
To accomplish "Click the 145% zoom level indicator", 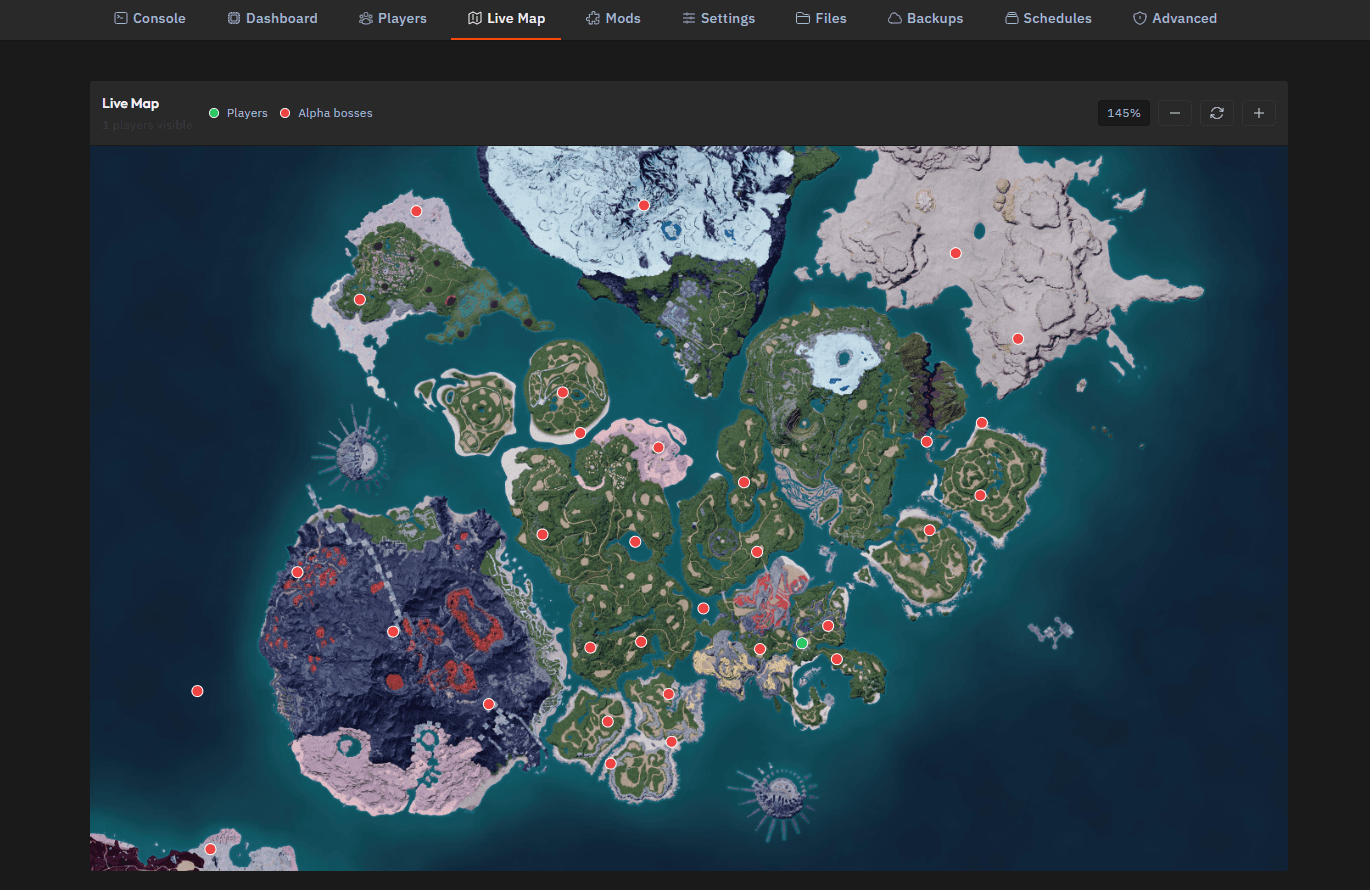I will pos(1124,113).
